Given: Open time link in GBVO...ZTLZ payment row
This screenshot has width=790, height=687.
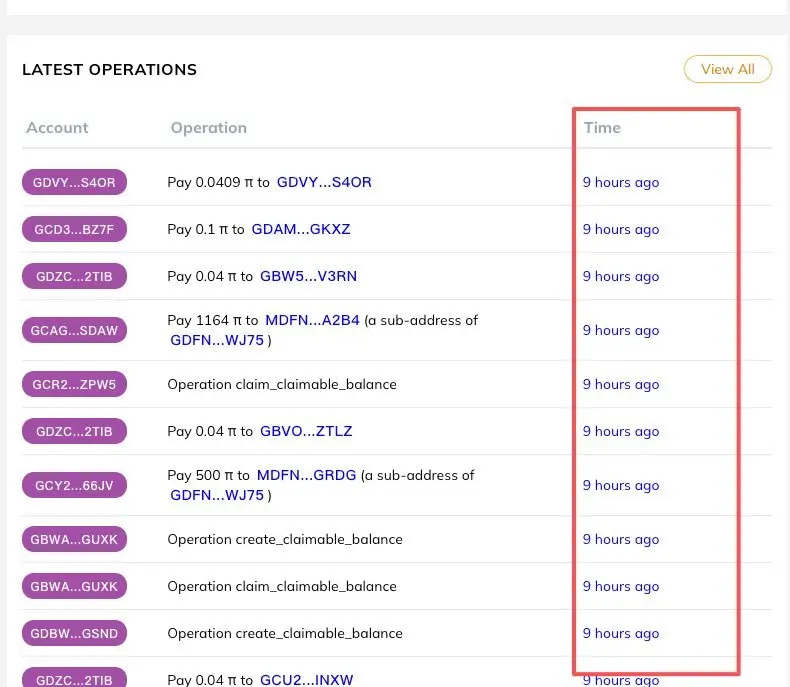Looking at the screenshot, I should (621, 432).
